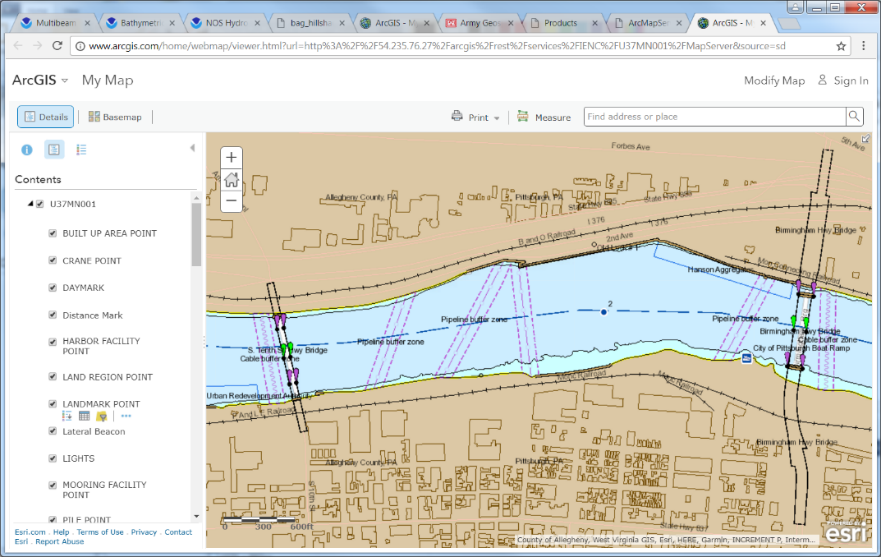Open more options for LANDMARK POINT layer
This screenshot has width=881, height=557.
pos(126,416)
